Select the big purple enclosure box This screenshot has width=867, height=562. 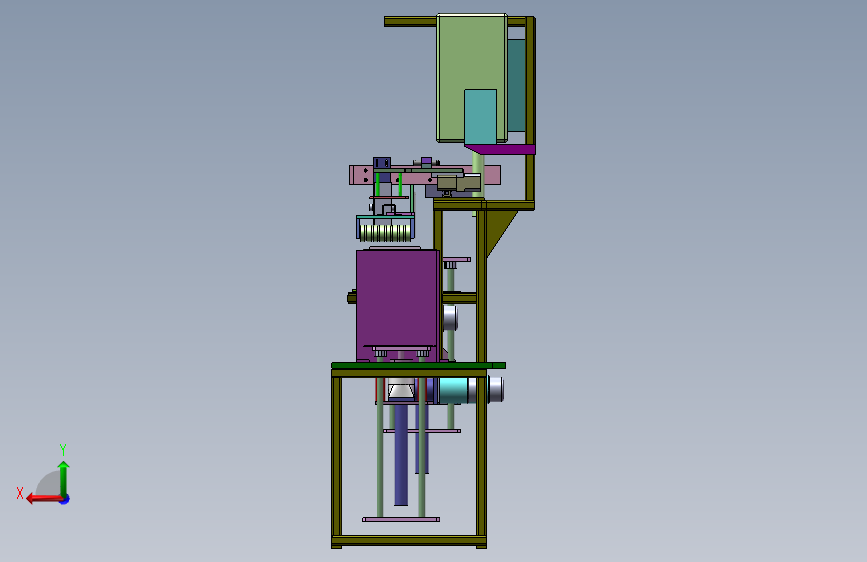pyautogui.click(x=398, y=304)
